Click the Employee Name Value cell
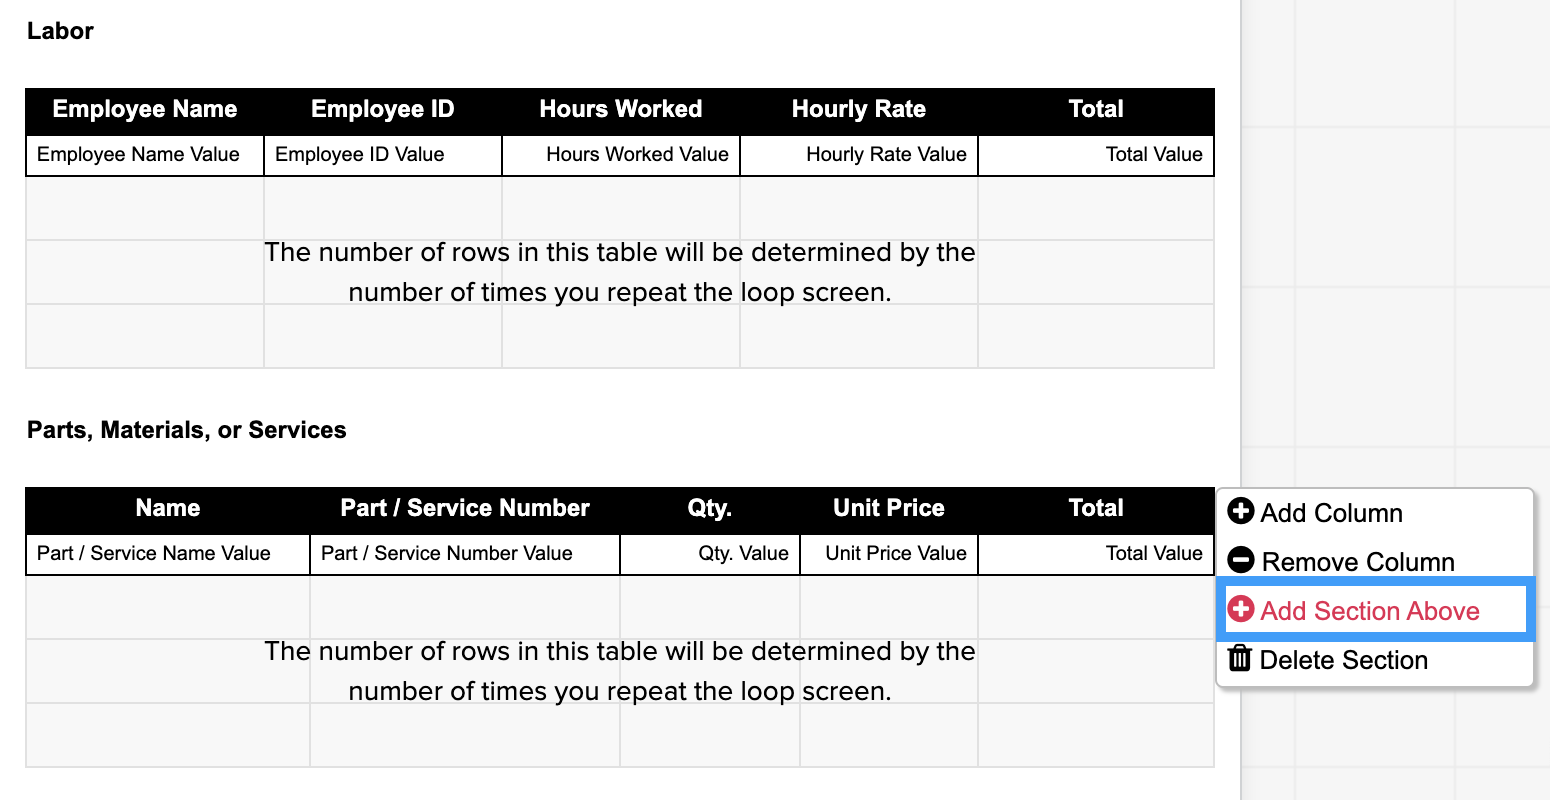This screenshot has width=1550, height=800. pyautogui.click(x=145, y=155)
